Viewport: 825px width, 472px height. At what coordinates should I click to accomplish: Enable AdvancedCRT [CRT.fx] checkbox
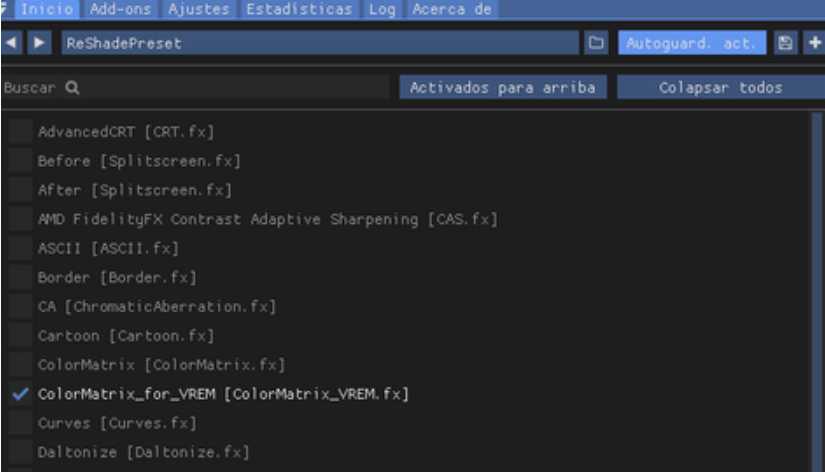tap(20, 132)
